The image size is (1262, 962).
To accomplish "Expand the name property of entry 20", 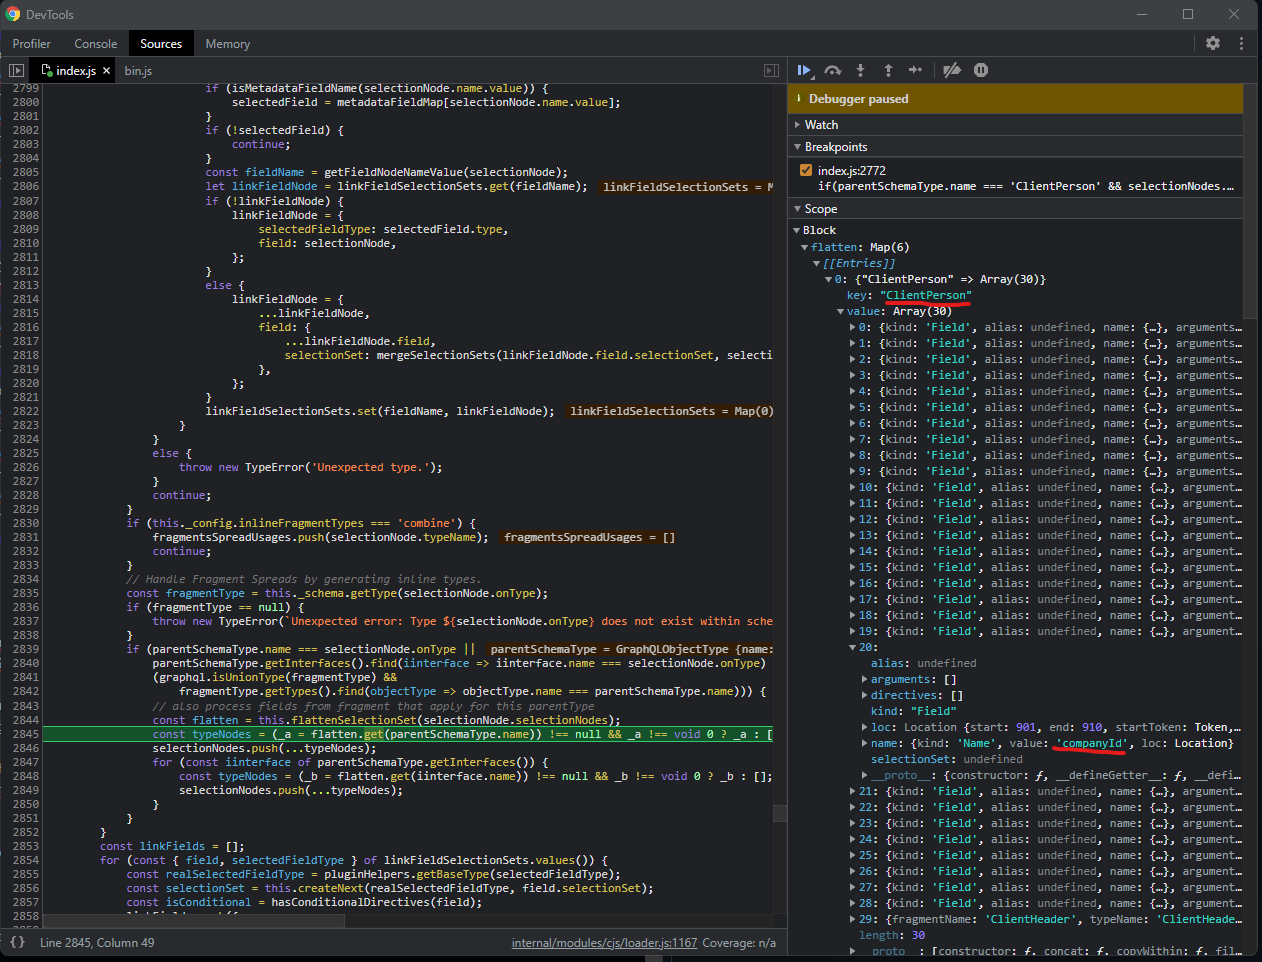I will click(865, 743).
